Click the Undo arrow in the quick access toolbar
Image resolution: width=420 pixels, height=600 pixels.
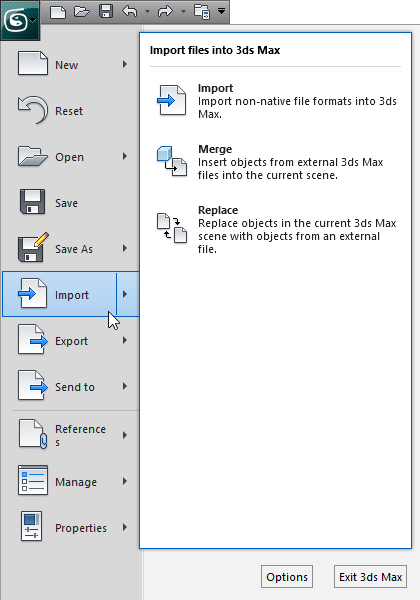[130, 11]
